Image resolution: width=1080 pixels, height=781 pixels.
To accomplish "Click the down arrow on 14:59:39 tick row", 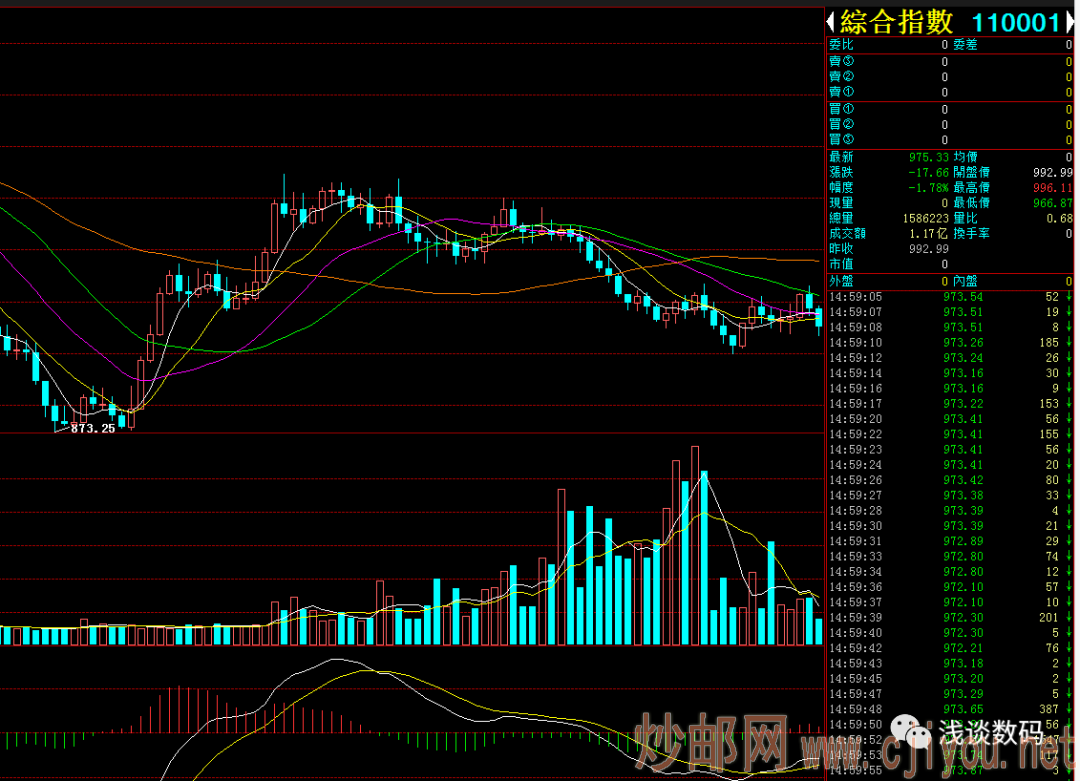I will click(1069, 618).
